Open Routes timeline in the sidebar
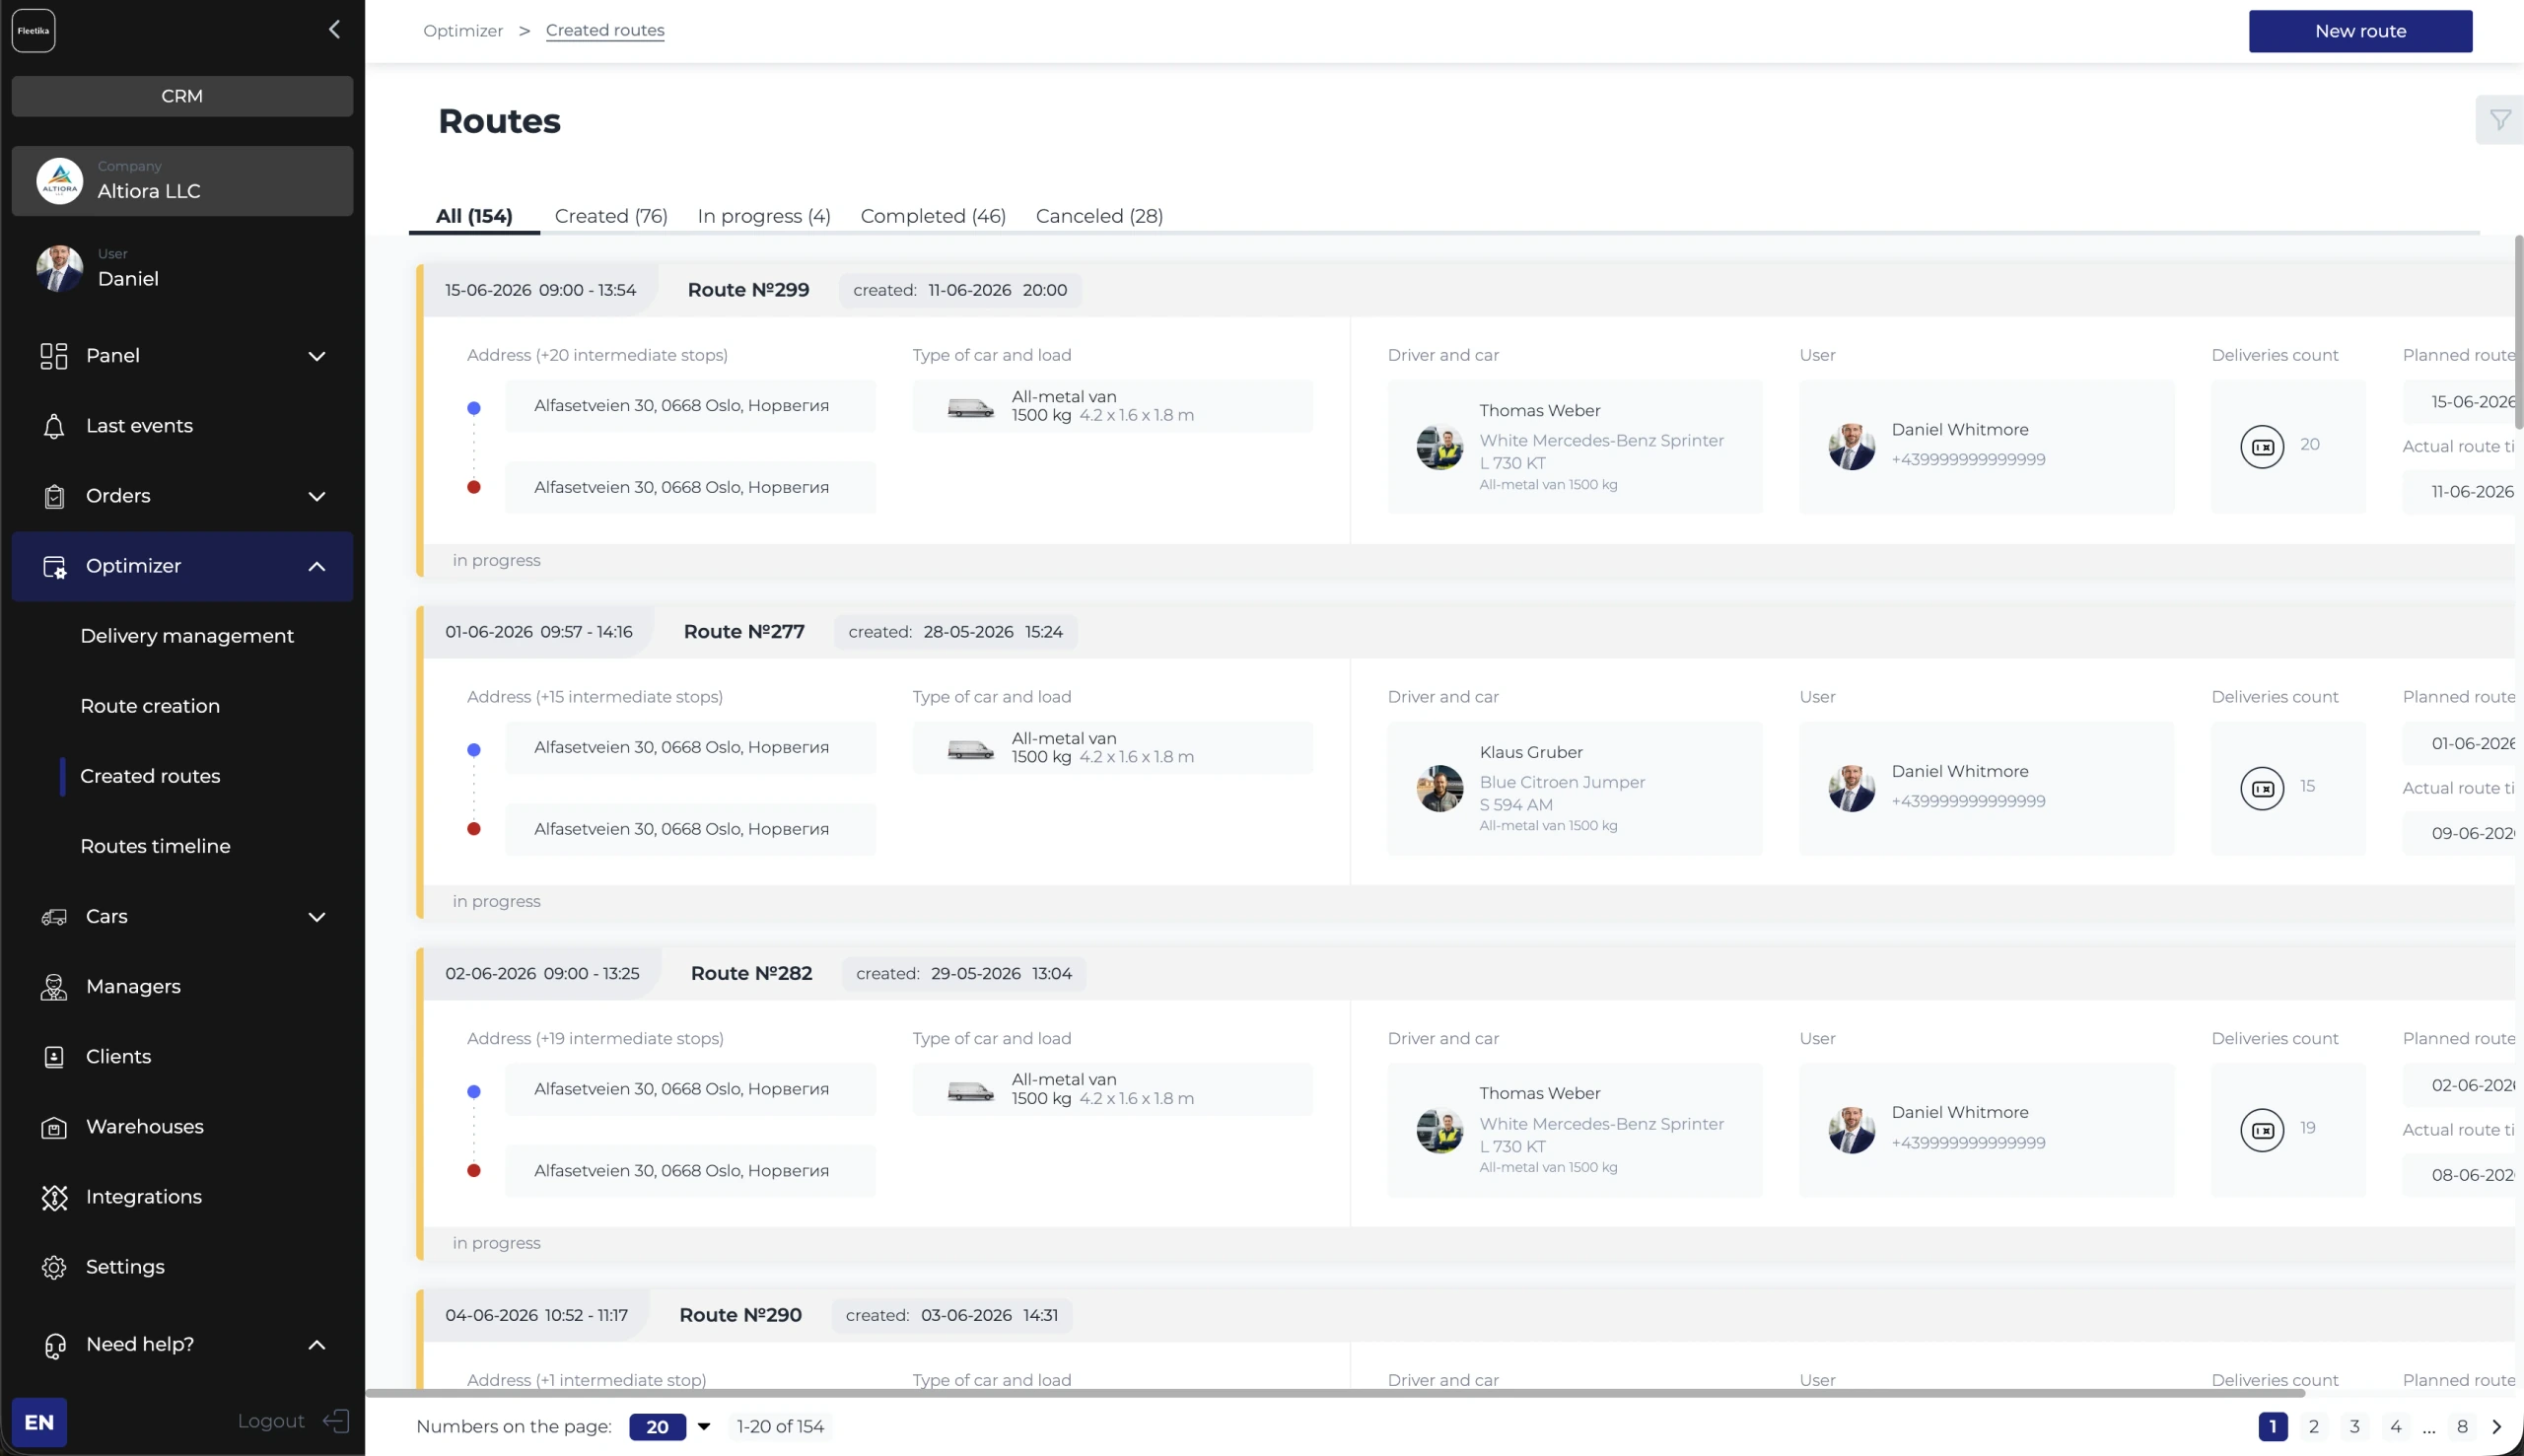The width and height of the screenshot is (2524, 1456). 155,846
